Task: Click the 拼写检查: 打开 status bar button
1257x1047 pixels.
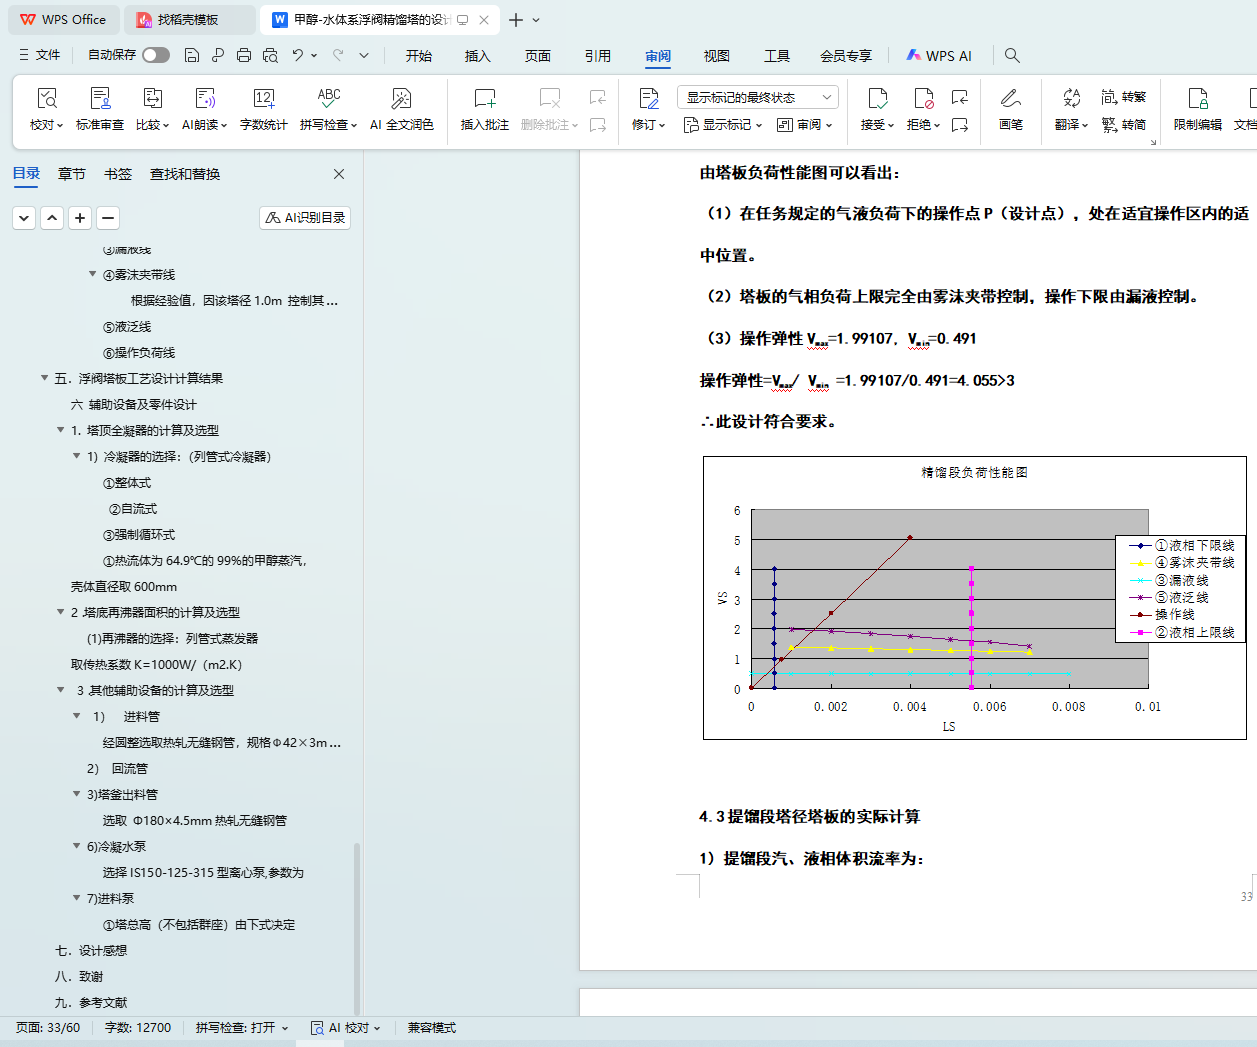Action: [241, 1028]
